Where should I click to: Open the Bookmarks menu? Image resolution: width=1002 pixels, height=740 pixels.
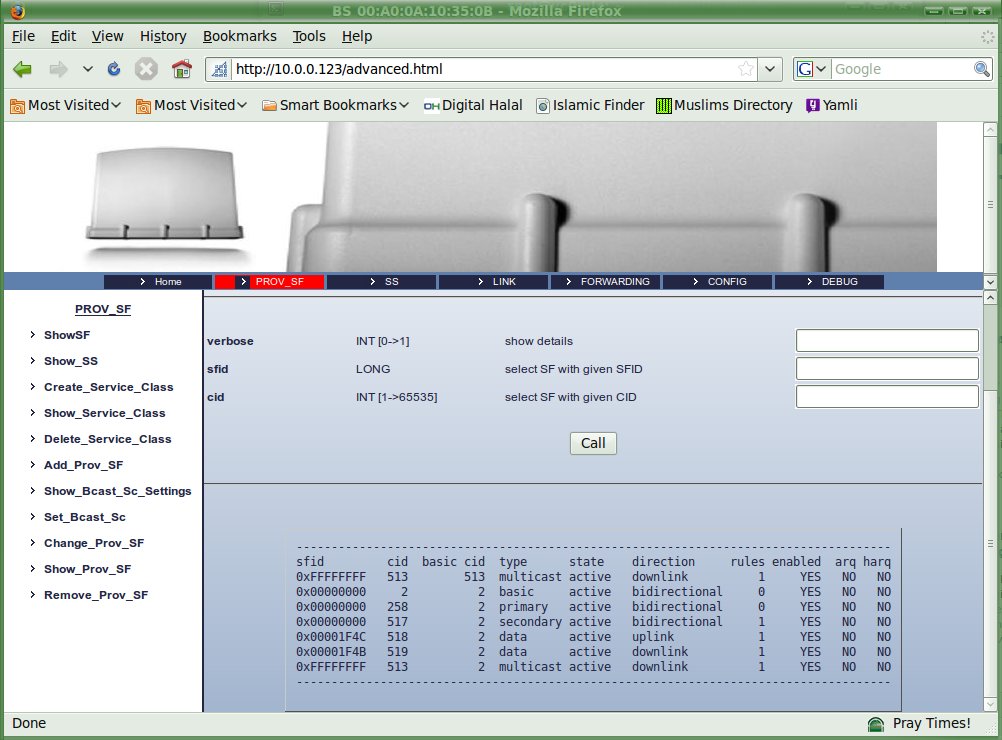pos(239,36)
